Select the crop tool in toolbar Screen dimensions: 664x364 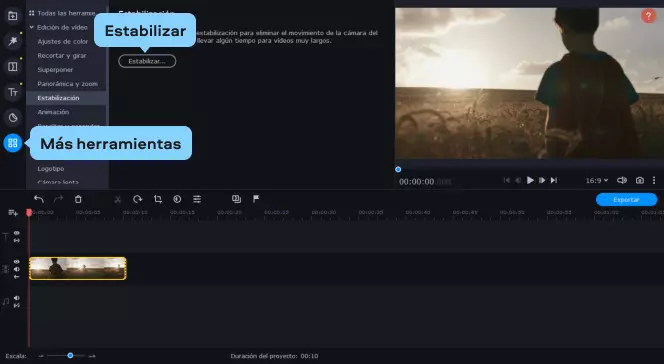pos(158,199)
